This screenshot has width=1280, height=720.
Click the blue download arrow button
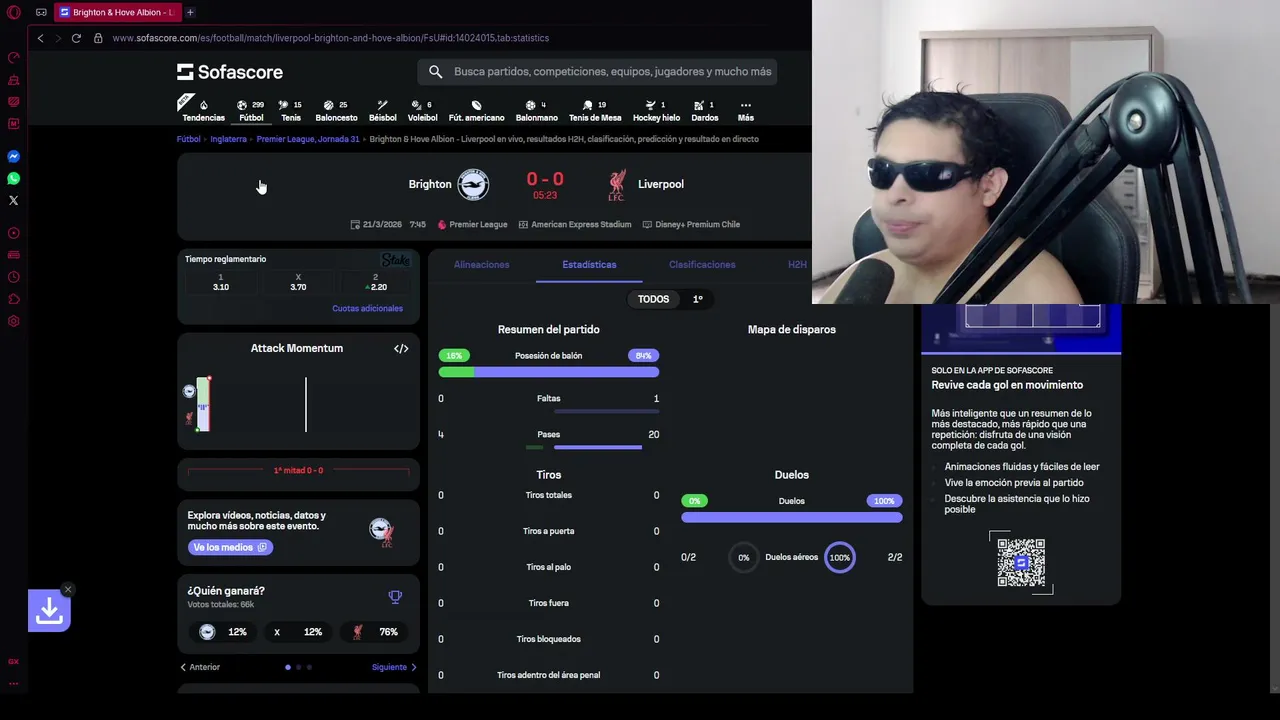point(49,611)
